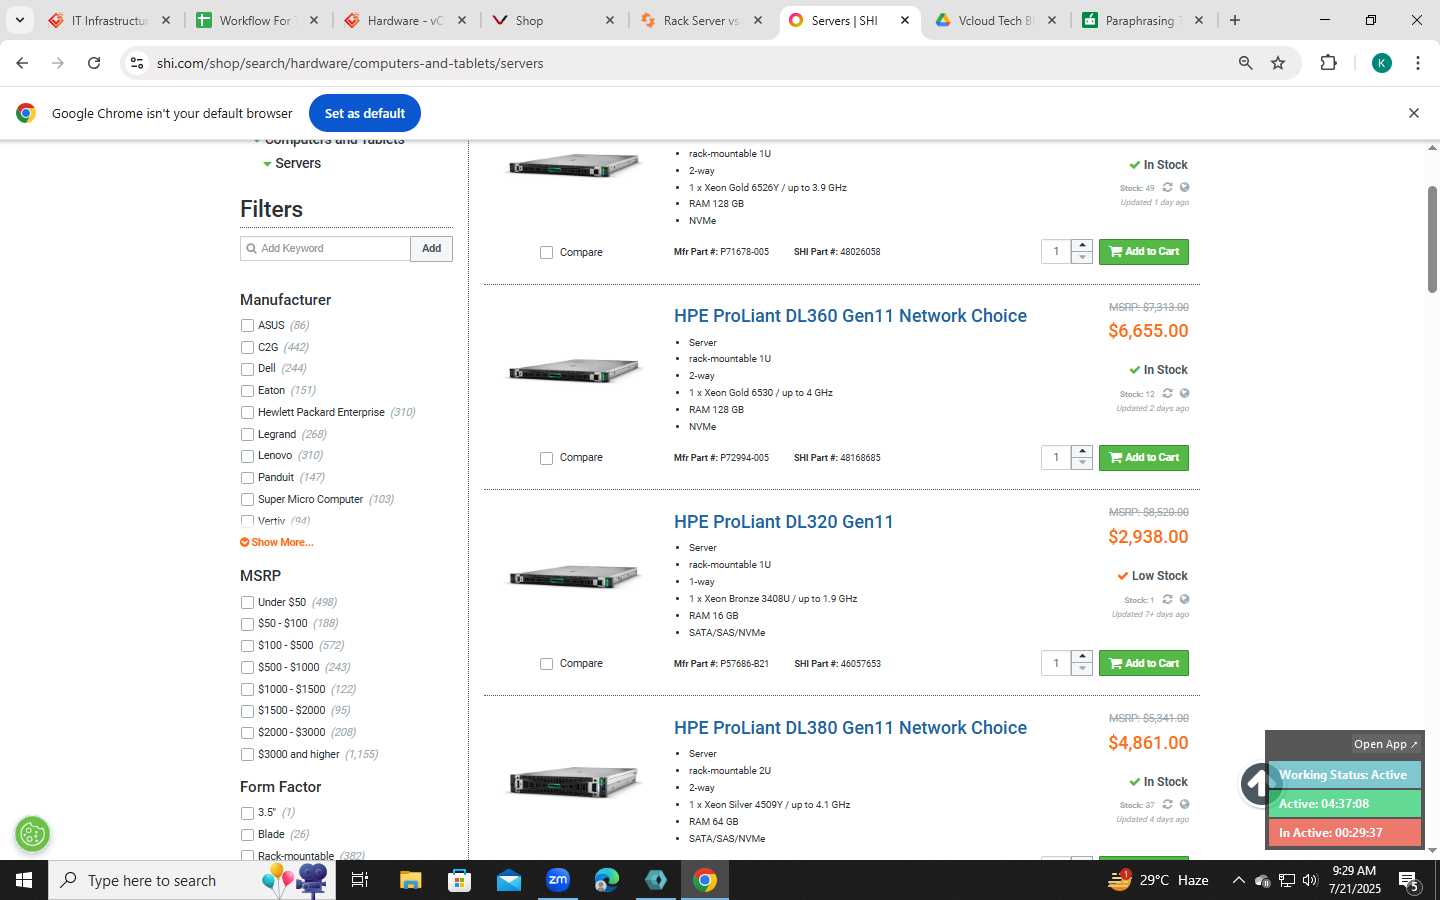Image resolution: width=1440 pixels, height=900 pixels.
Task: Check the ASUS manufacturer filter
Action: click(x=247, y=325)
